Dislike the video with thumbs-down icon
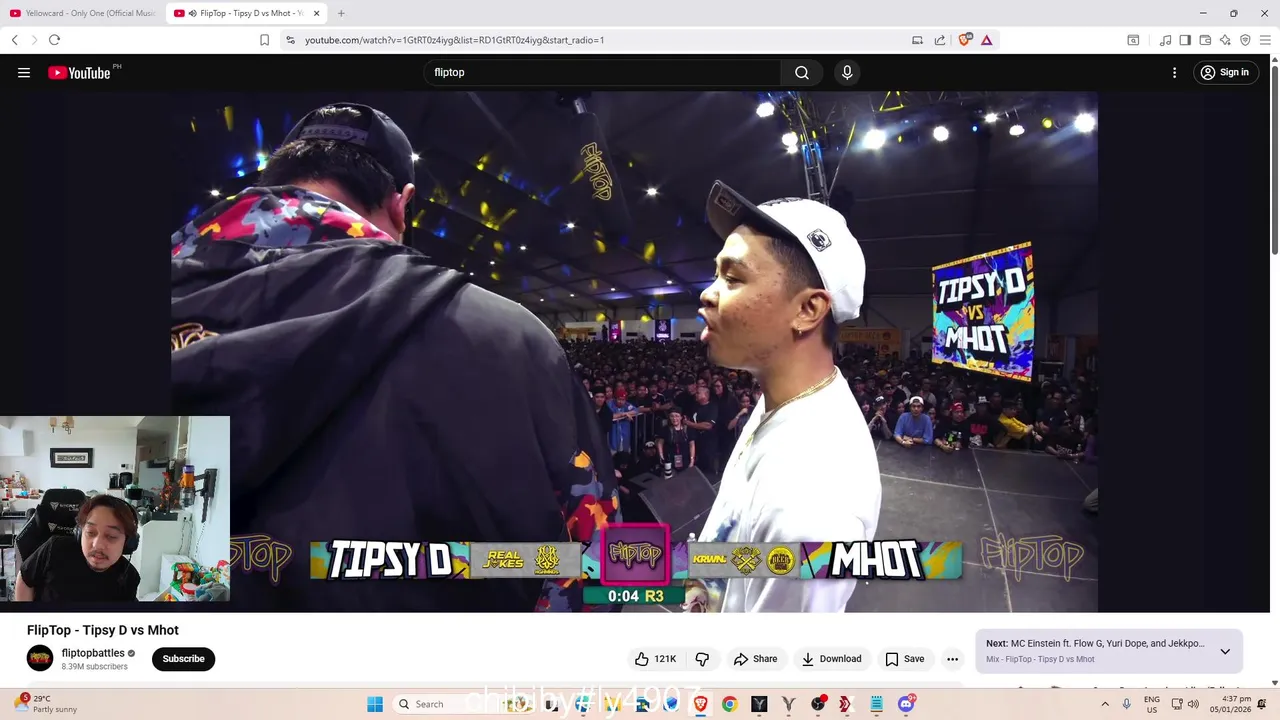This screenshot has width=1280, height=720. [702, 659]
